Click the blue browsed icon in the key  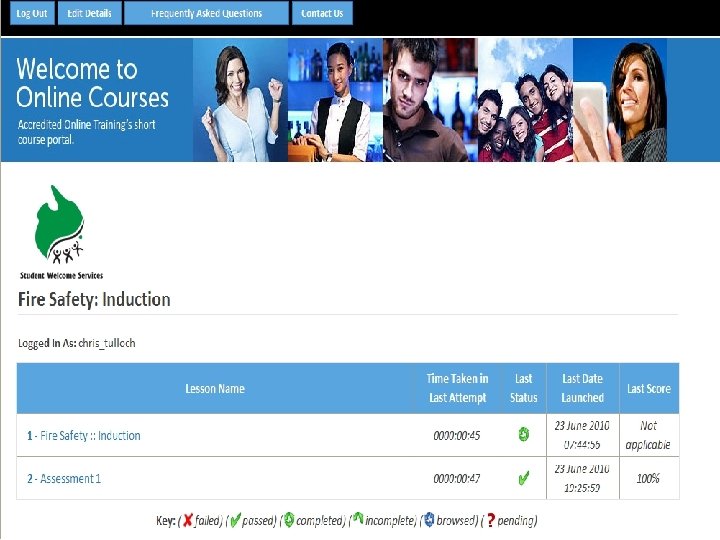[x=429, y=520]
